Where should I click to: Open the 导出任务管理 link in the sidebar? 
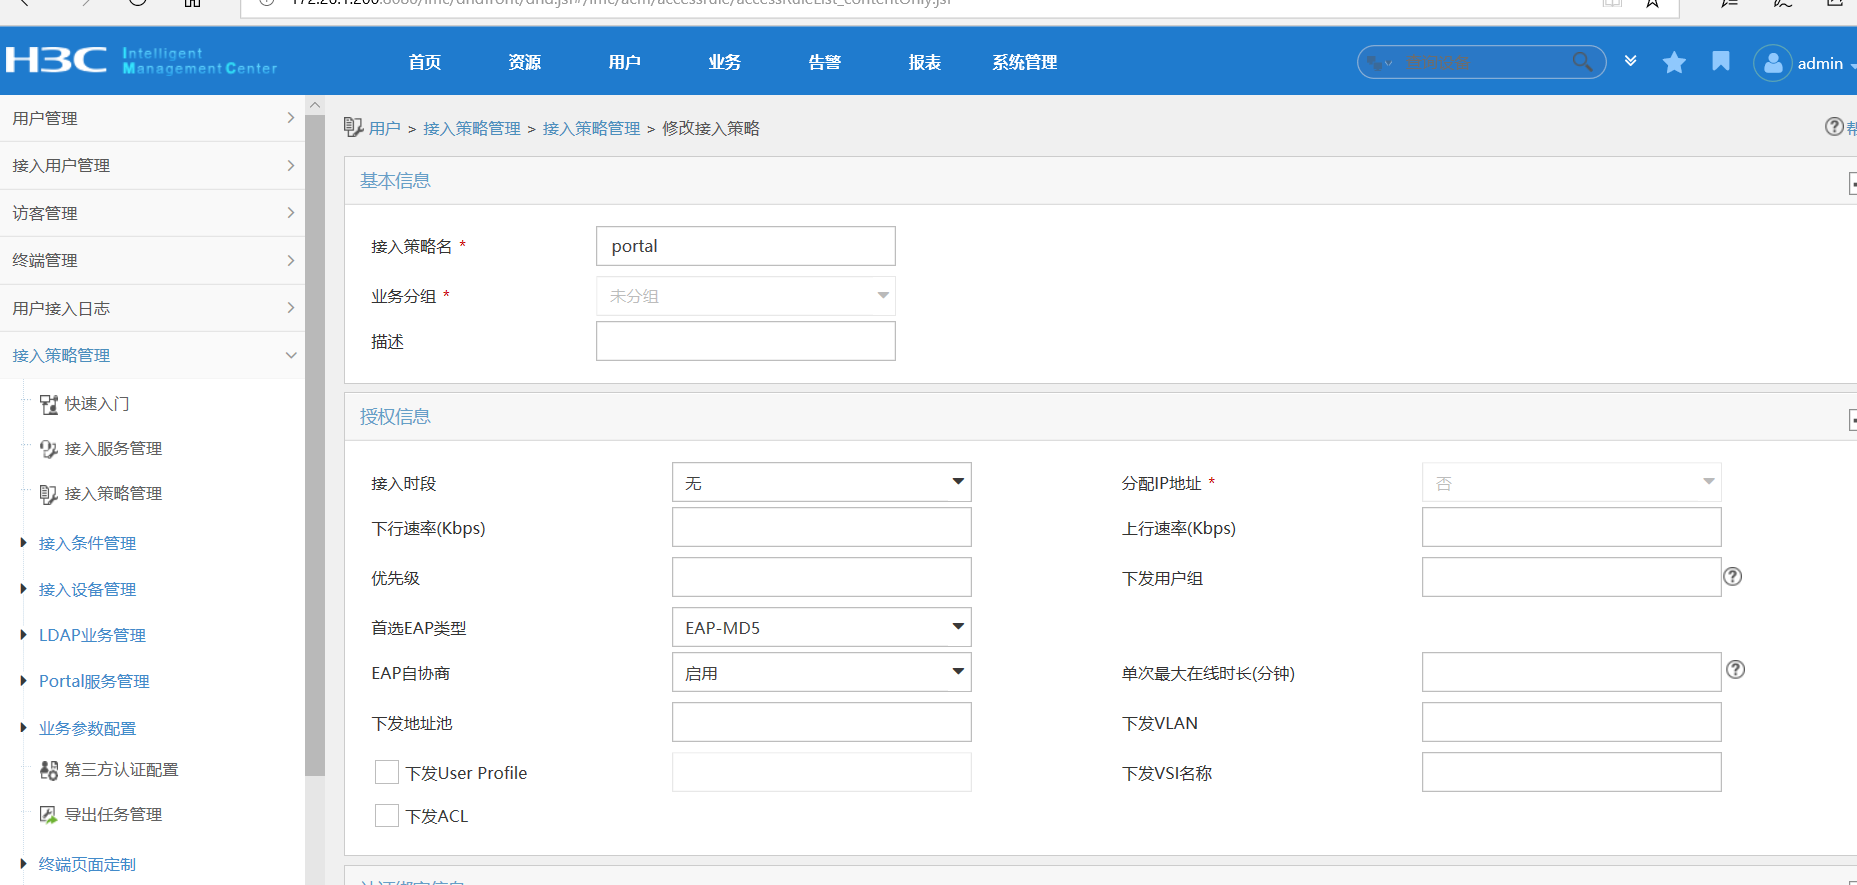click(x=113, y=815)
